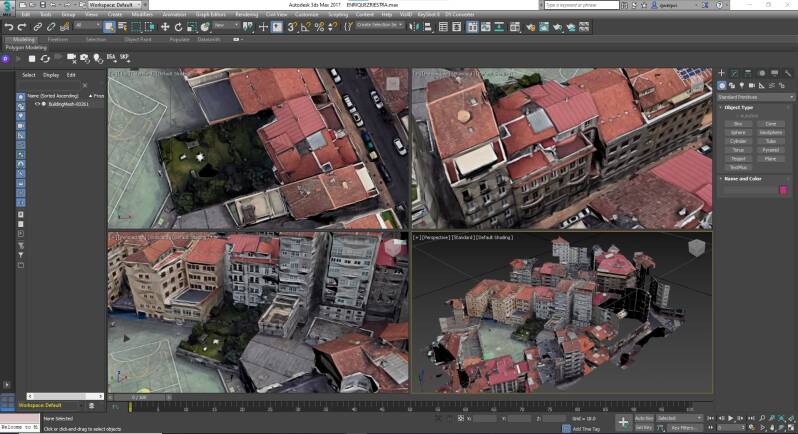
Task: Open the Create tab in command panel
Action: pyautogui.click(x=721, y=73)
